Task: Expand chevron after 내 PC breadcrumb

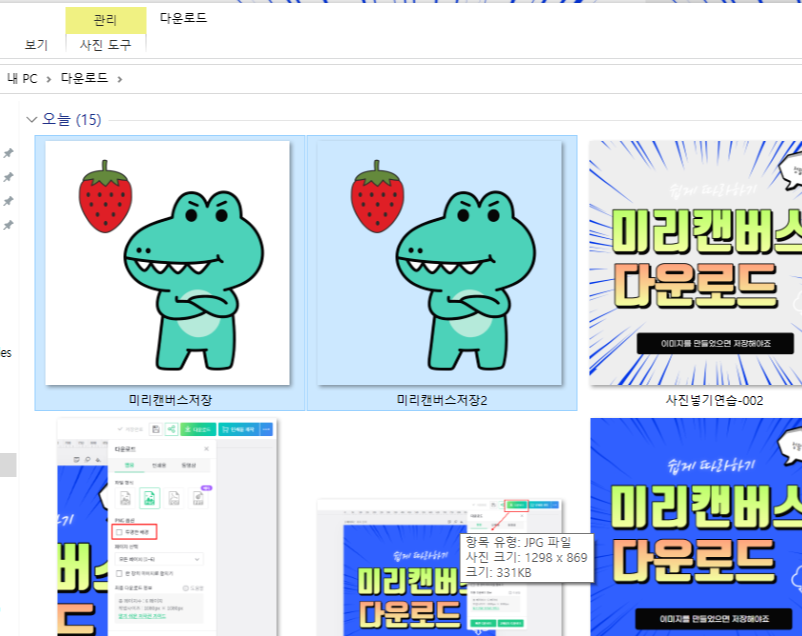Action: 49,79
